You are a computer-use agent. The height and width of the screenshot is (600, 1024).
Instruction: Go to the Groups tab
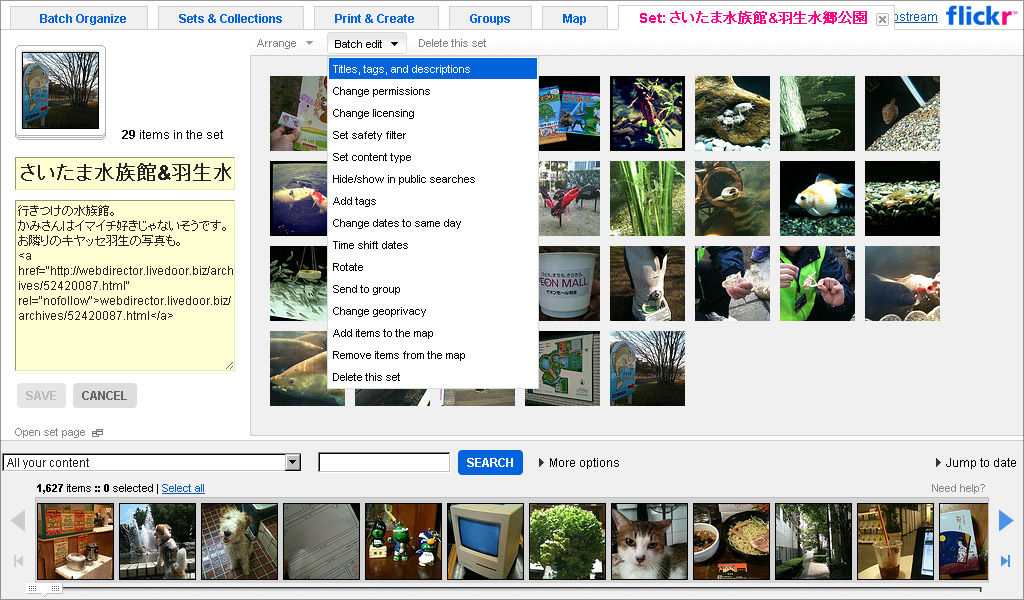click(489, 18)
